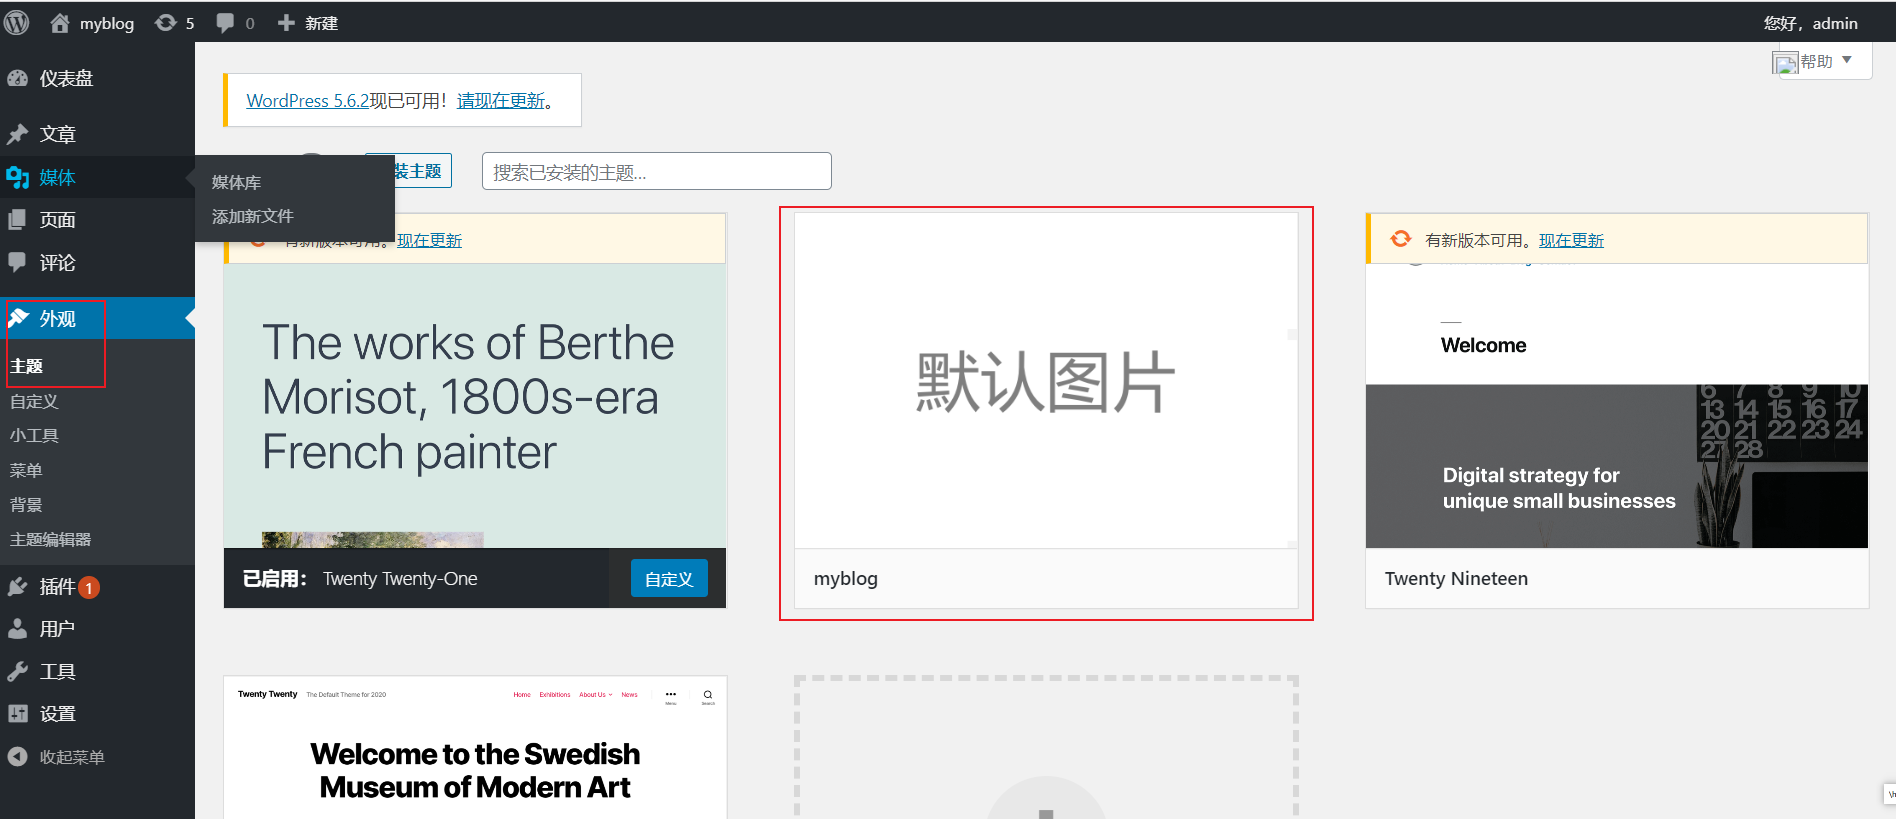Click the 页面 pages icon
This screenshot has width=1896, height=819.
[17, 220]
